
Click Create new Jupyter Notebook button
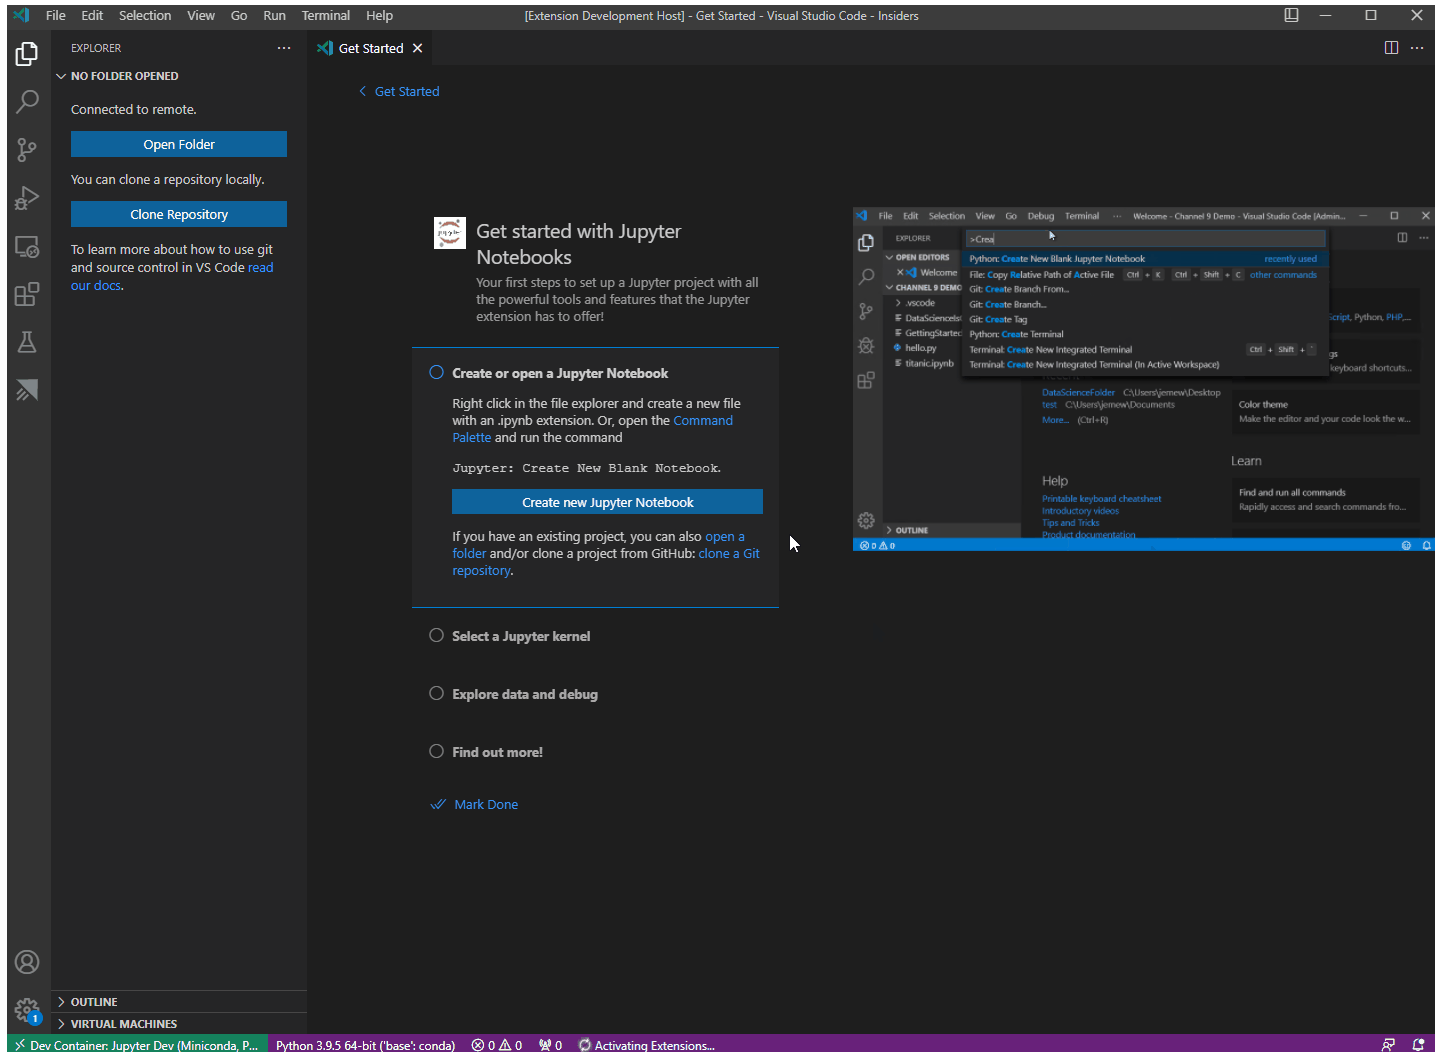pyautogui.click(x=607, y=502)
